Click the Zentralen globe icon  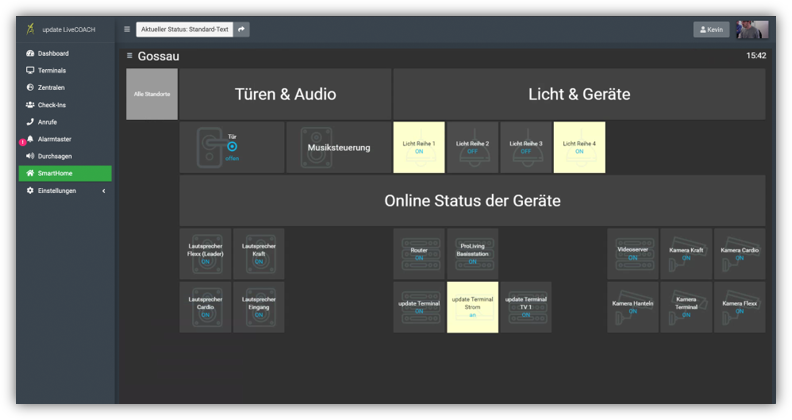click(x=30, y=87)
